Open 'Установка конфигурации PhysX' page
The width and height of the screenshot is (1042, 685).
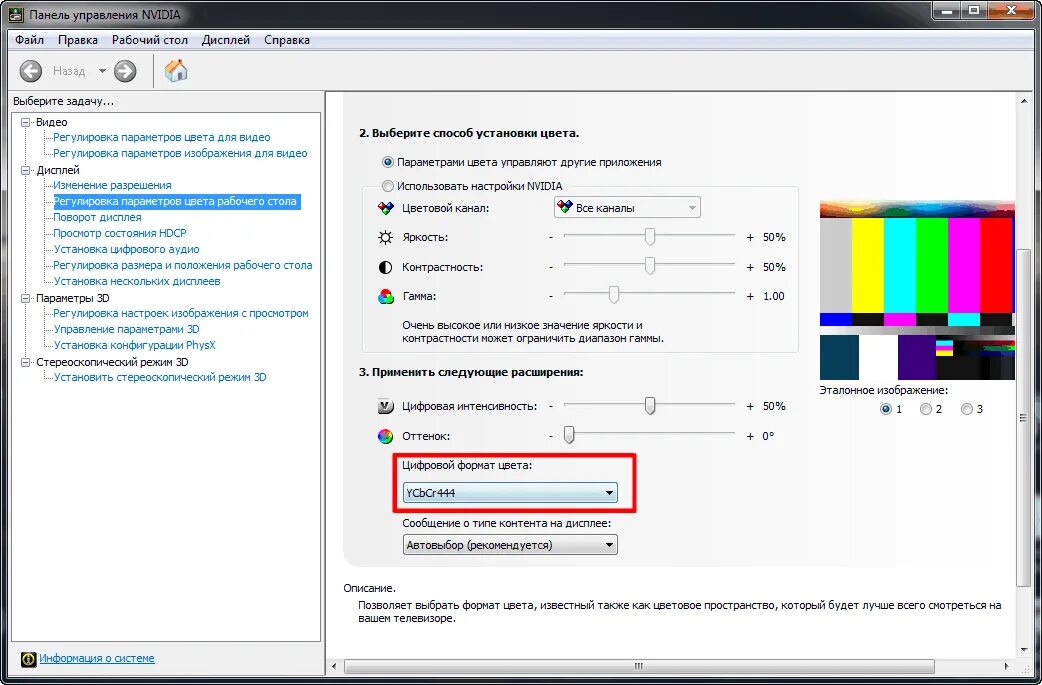pyautogui.click(x=134, y=345)
